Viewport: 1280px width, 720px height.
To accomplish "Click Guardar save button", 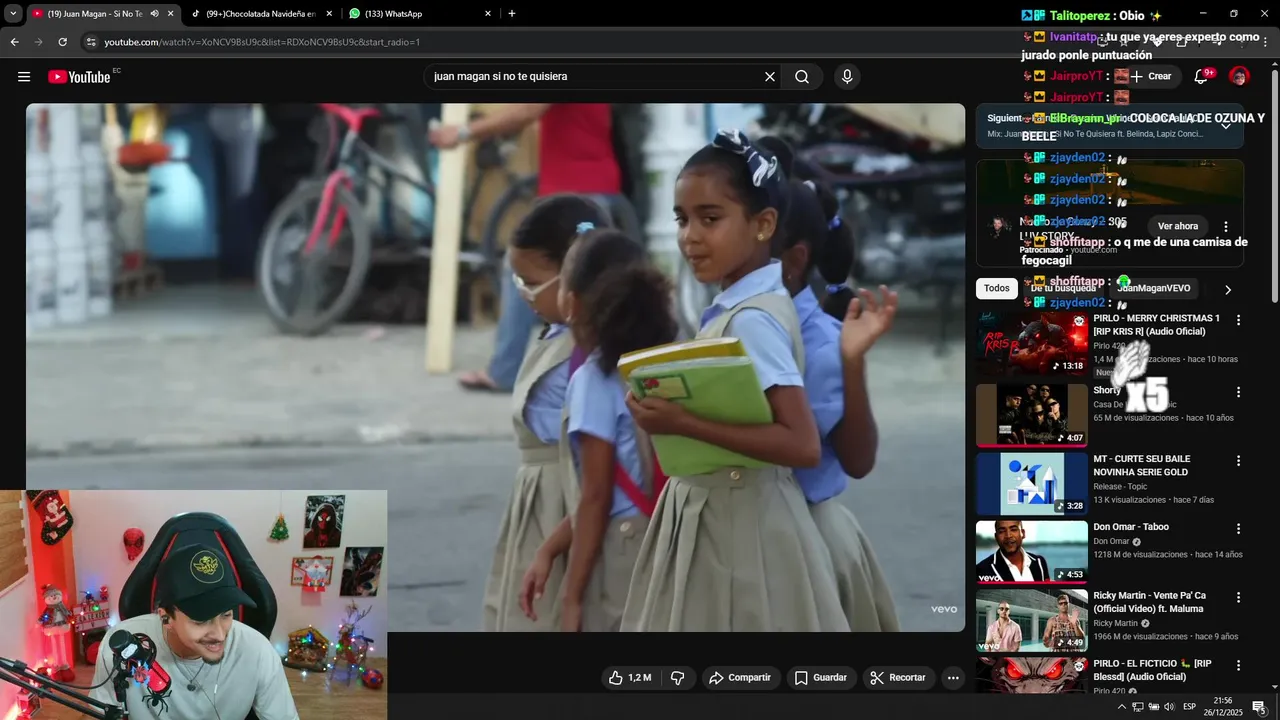I will click(821, 678).
